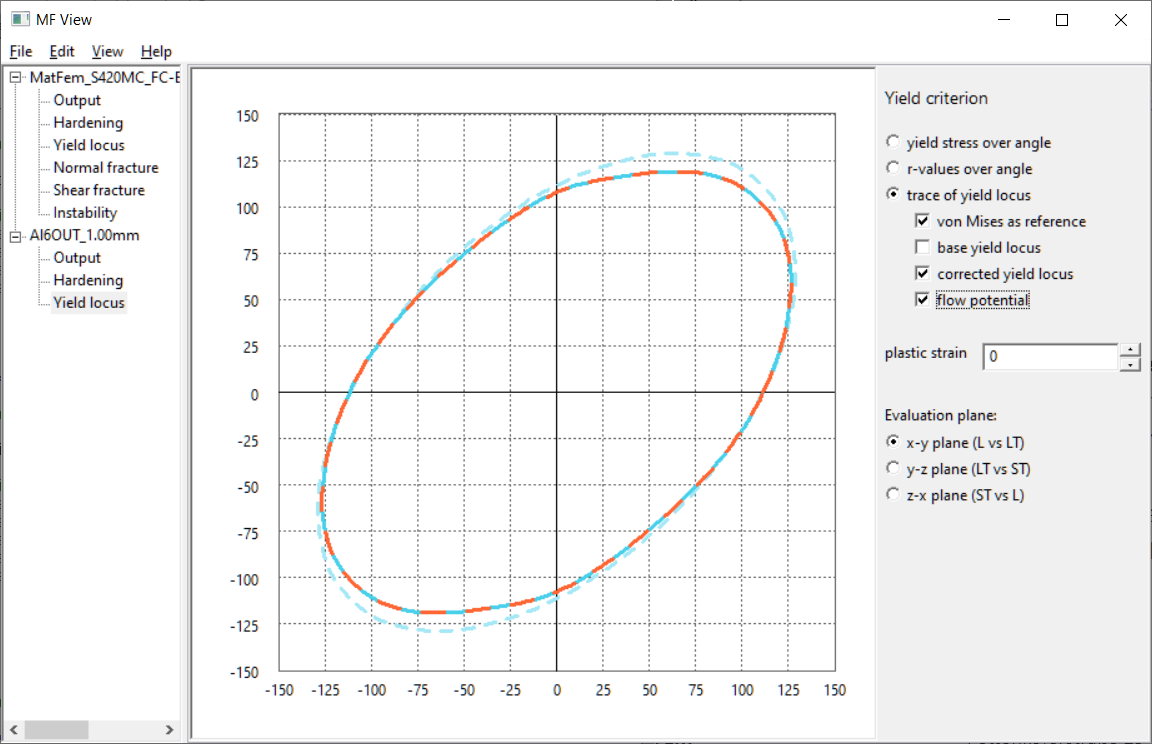1152x744 pixels.
Task: Open the View menu
Action: [107, 51]
